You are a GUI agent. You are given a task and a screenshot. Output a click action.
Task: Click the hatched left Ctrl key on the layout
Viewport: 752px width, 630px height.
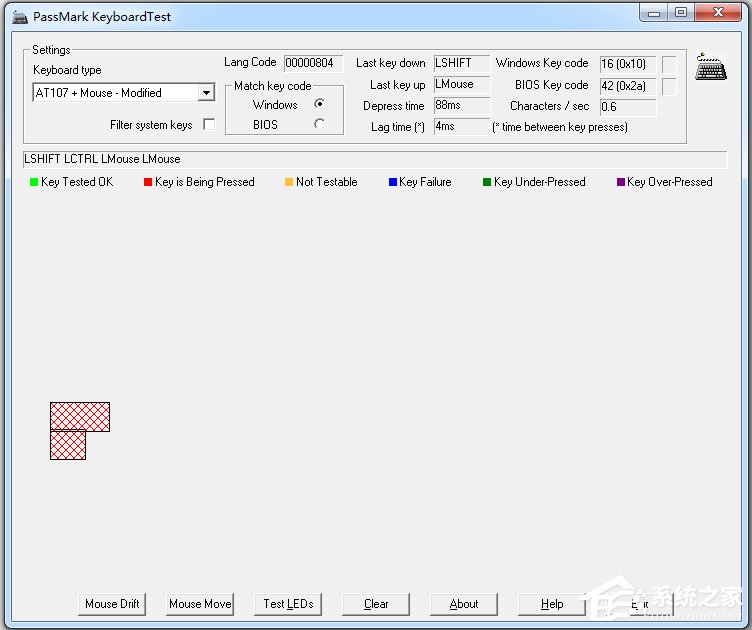pyautogui.click(x=68, y=445)
